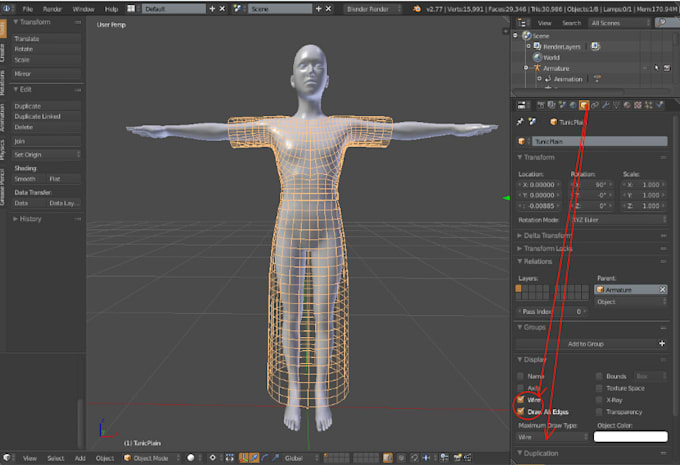Click the Duplicate Linked button
680x465 pixels.
tap(46, 116)
